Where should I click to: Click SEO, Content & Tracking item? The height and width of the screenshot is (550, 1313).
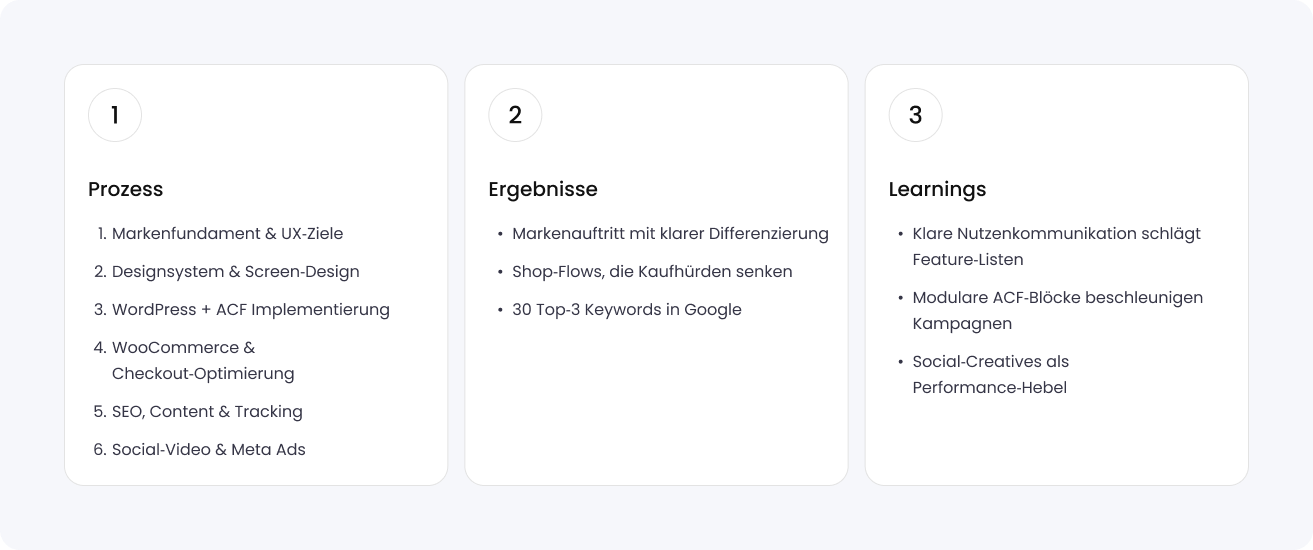tap(207, 411)
